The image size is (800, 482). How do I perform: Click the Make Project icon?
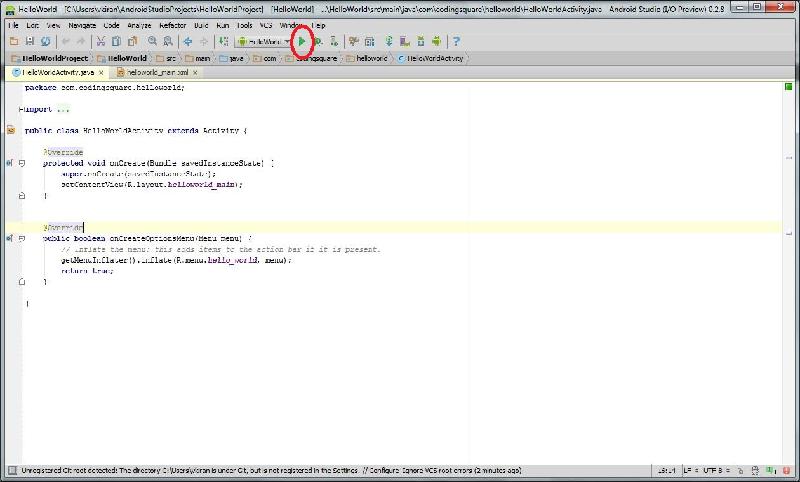click(x=223, y=41)
